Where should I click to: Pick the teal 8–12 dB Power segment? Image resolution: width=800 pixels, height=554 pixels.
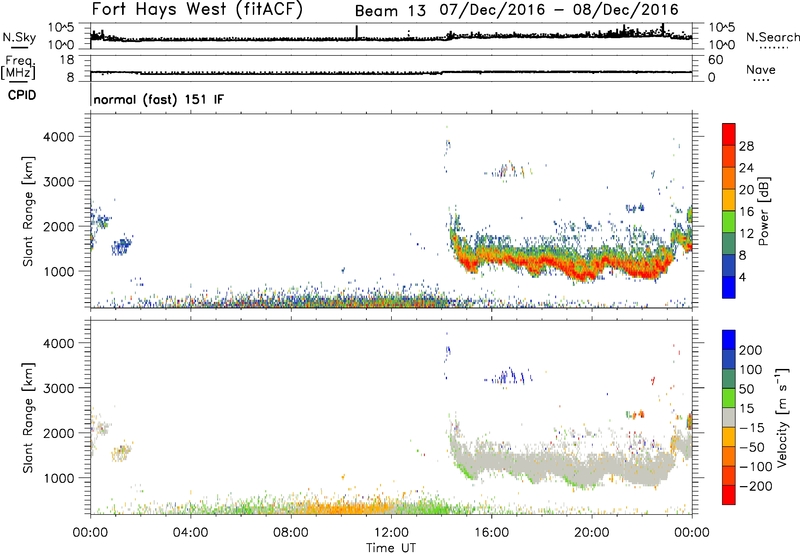729,244
